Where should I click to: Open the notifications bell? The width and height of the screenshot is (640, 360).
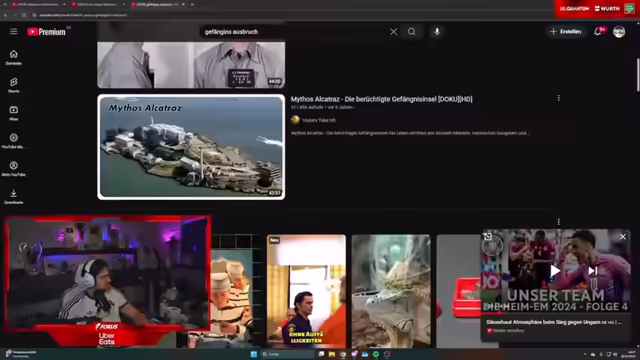click(x=598, y=31)
